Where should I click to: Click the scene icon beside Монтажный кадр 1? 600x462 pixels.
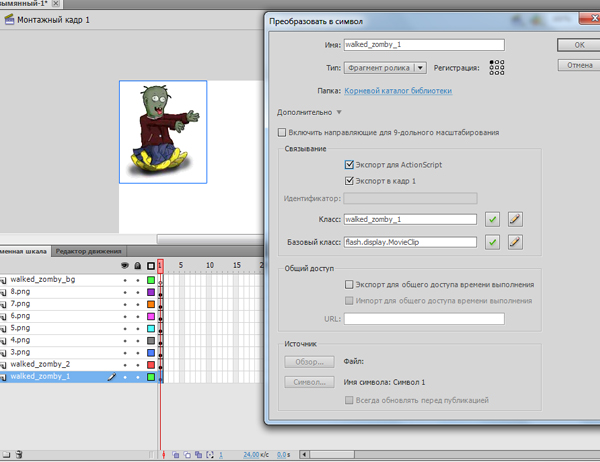9,20
